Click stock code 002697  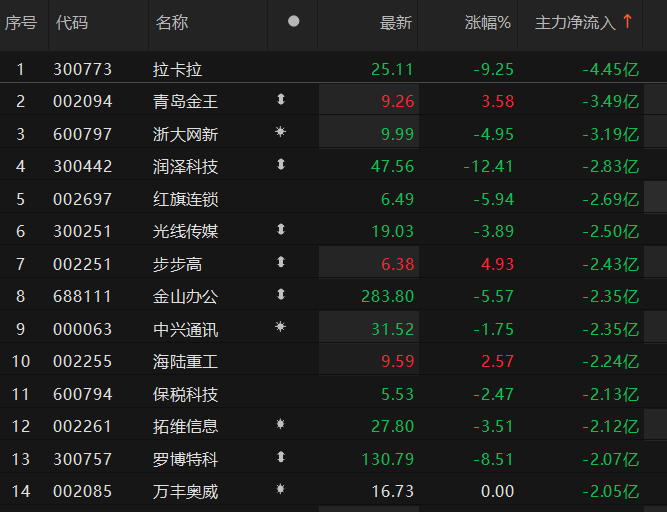coord(83,199)
